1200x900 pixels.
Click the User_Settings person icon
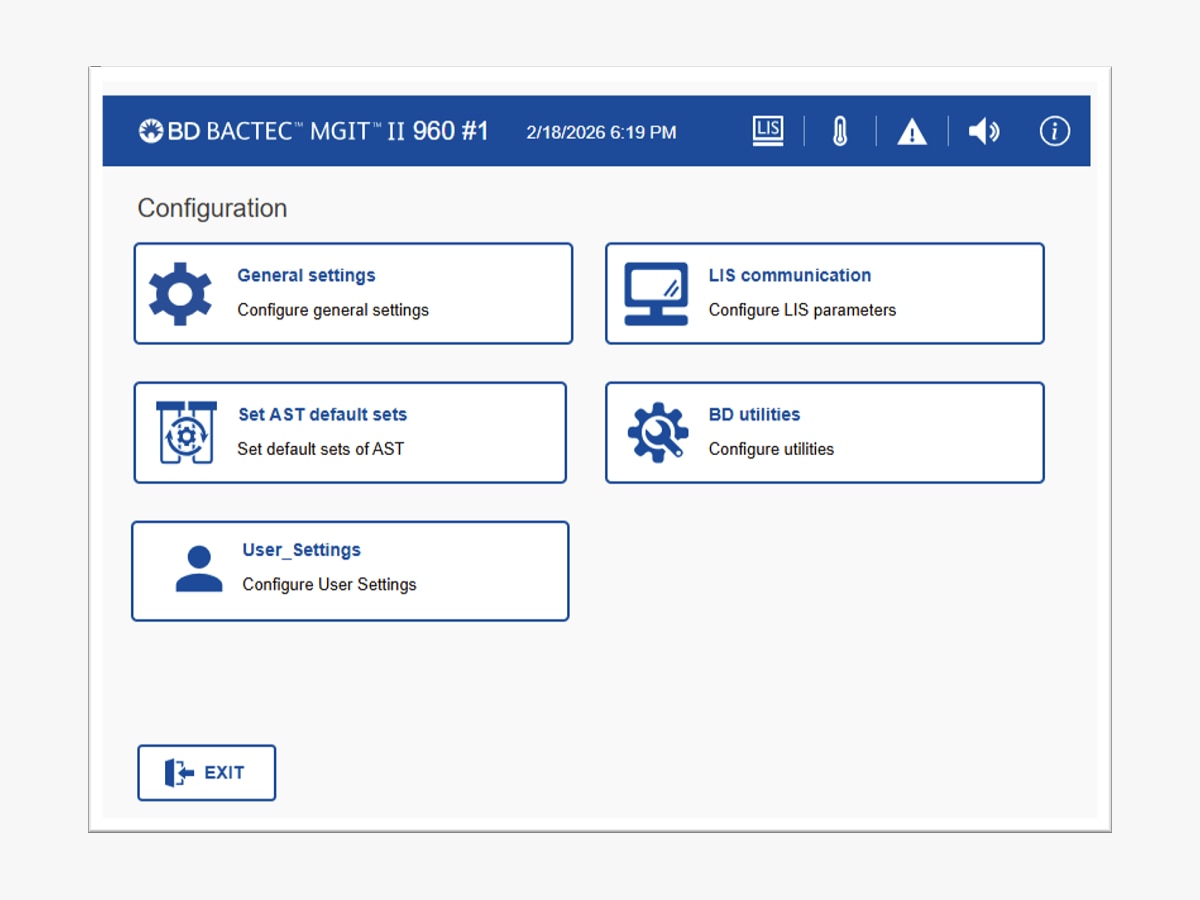click(199, 569)
